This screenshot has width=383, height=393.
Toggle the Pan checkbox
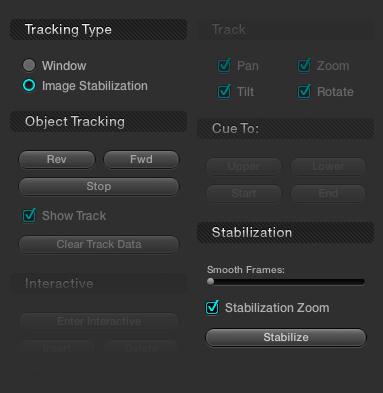[224, 65]
